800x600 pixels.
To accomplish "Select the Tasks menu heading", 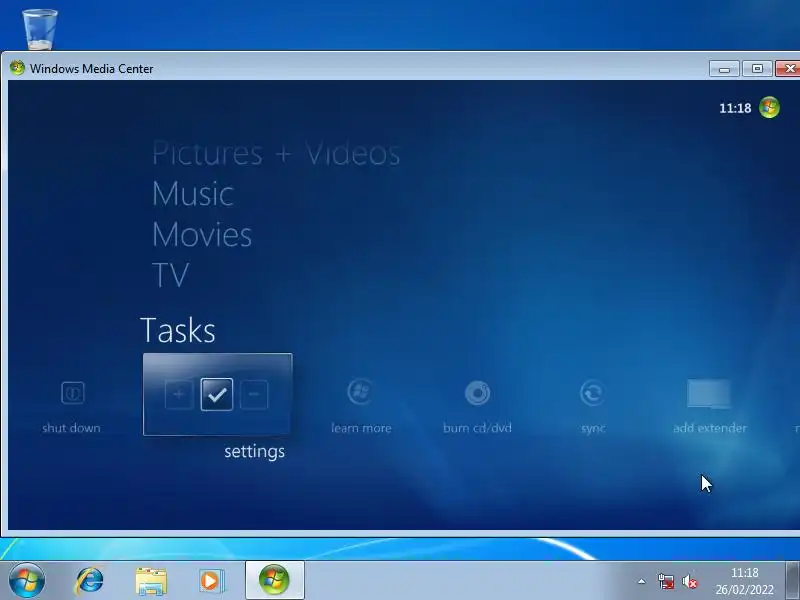I will [x=178, y=330].
